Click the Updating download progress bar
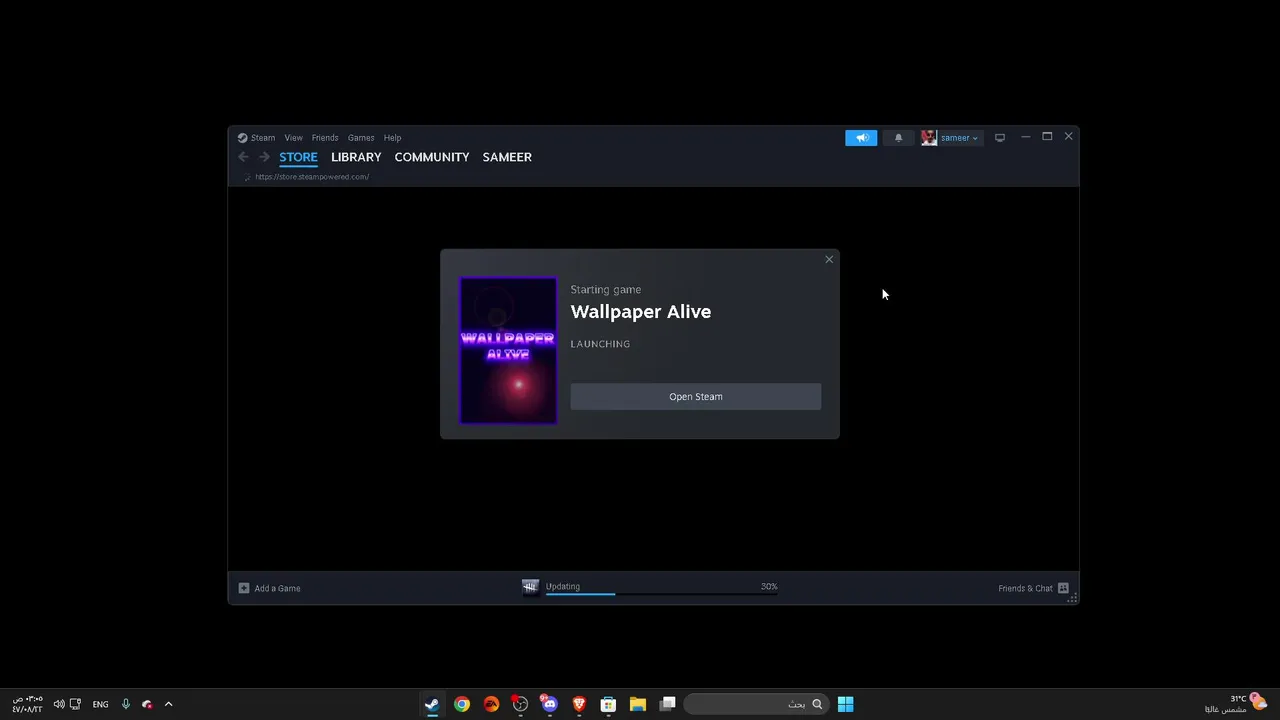This screenshot has height=720, width=1280. pyautogui.click(x=661, y=595)
